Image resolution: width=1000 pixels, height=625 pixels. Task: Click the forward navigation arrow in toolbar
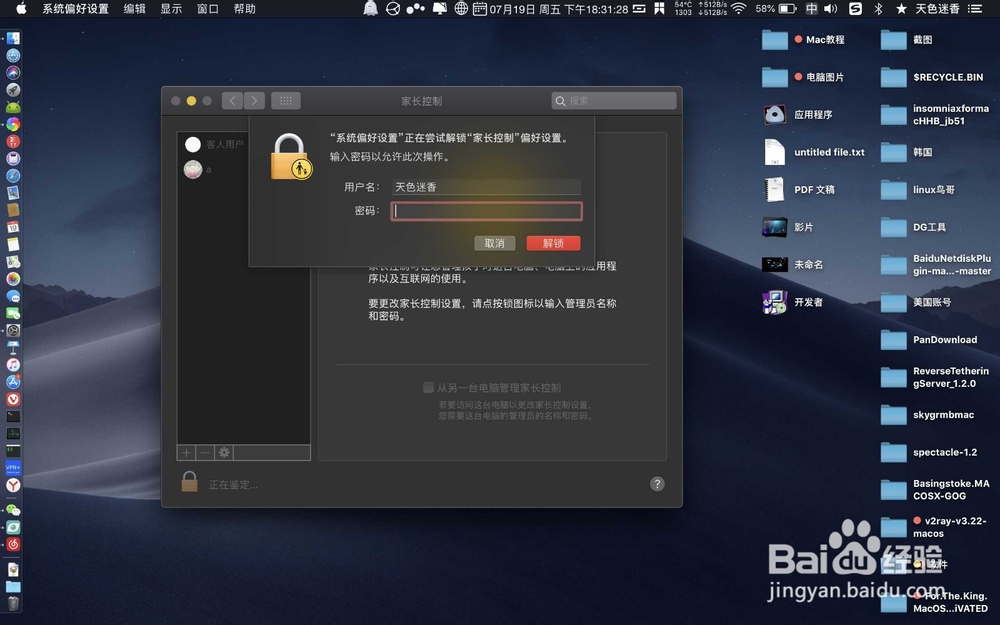tap(253, 100)
